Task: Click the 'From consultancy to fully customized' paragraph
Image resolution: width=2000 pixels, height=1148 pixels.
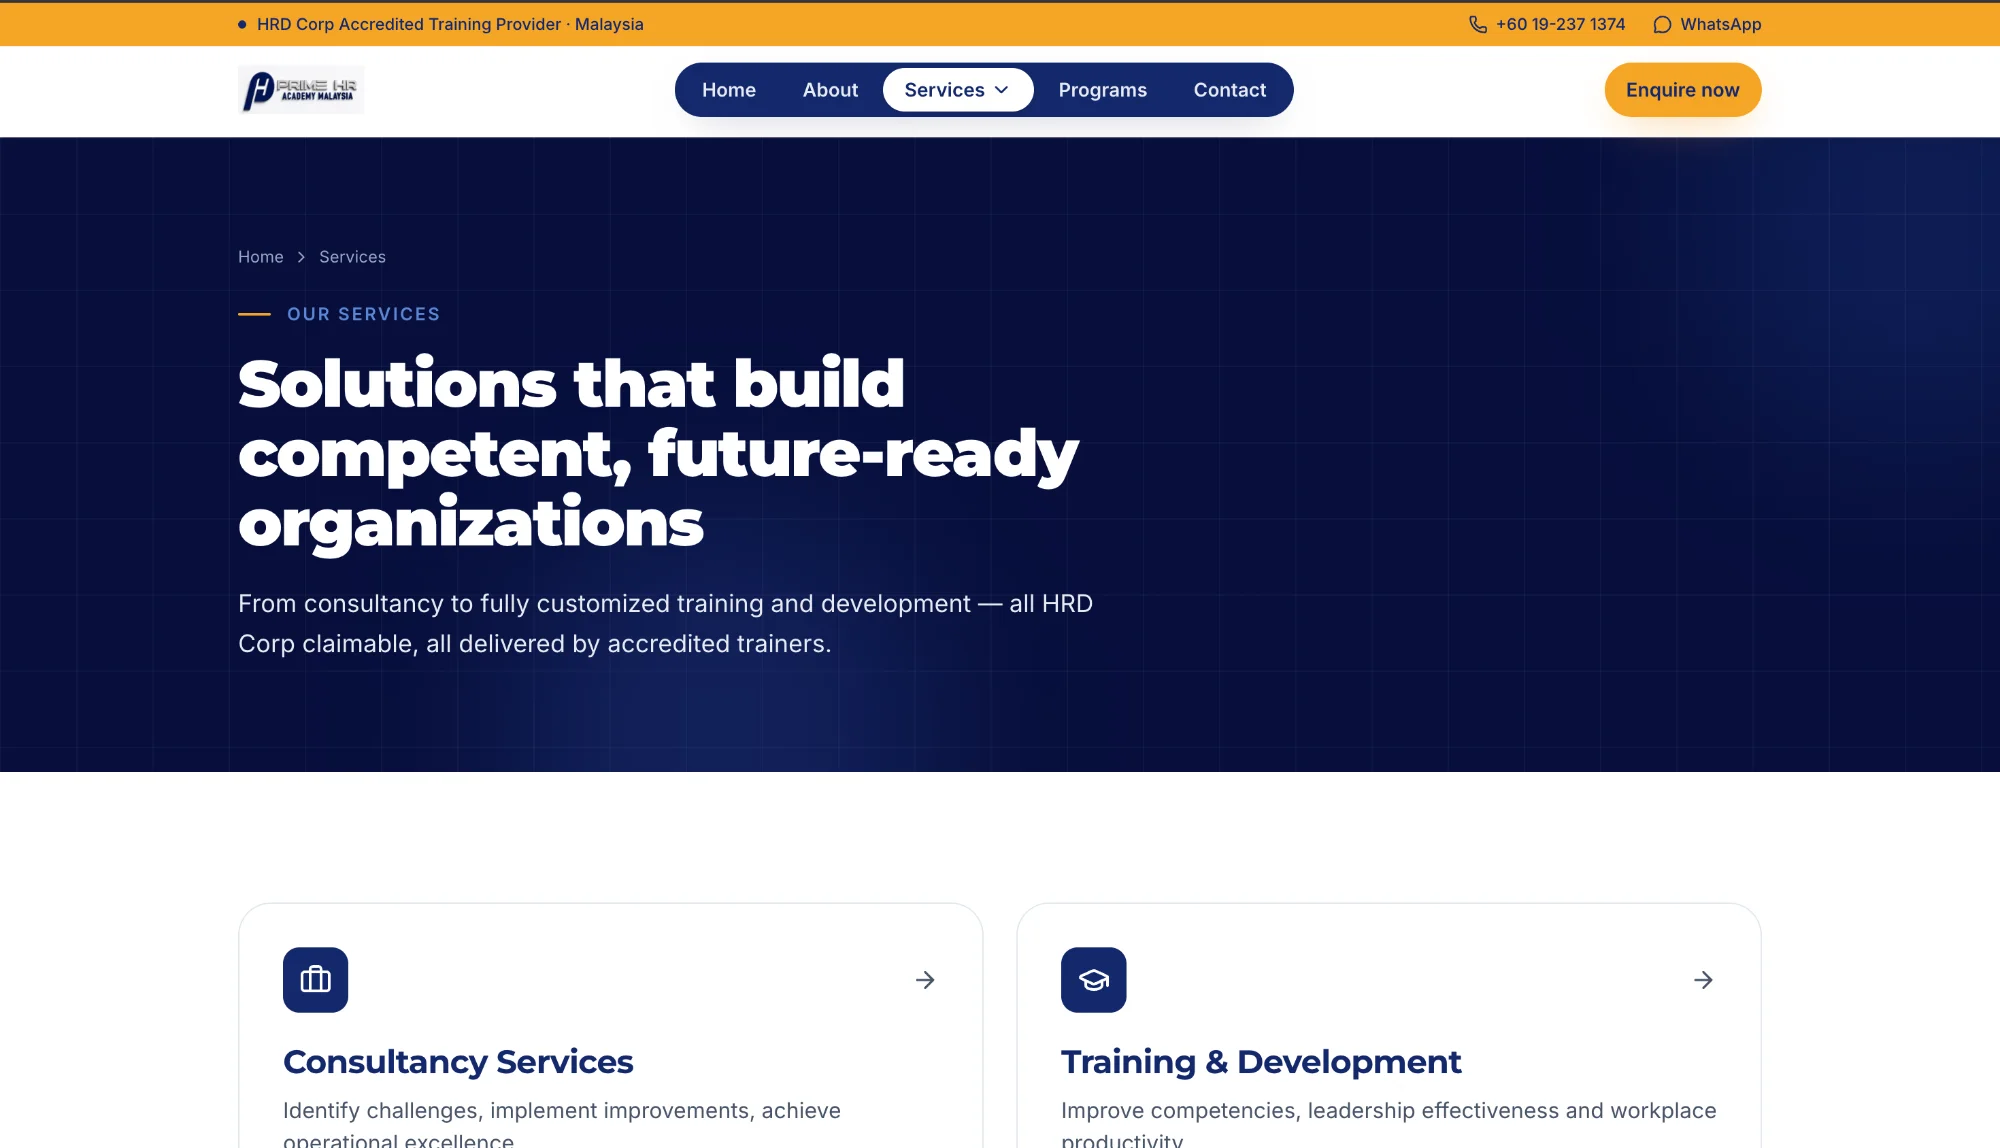Action: [665, 624]
